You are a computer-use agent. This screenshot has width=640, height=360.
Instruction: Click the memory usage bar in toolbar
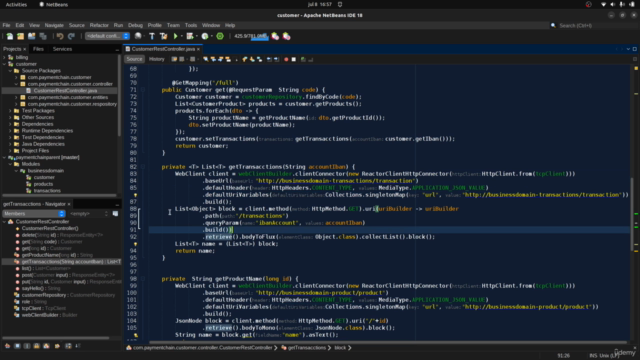(x=251, y=36)
